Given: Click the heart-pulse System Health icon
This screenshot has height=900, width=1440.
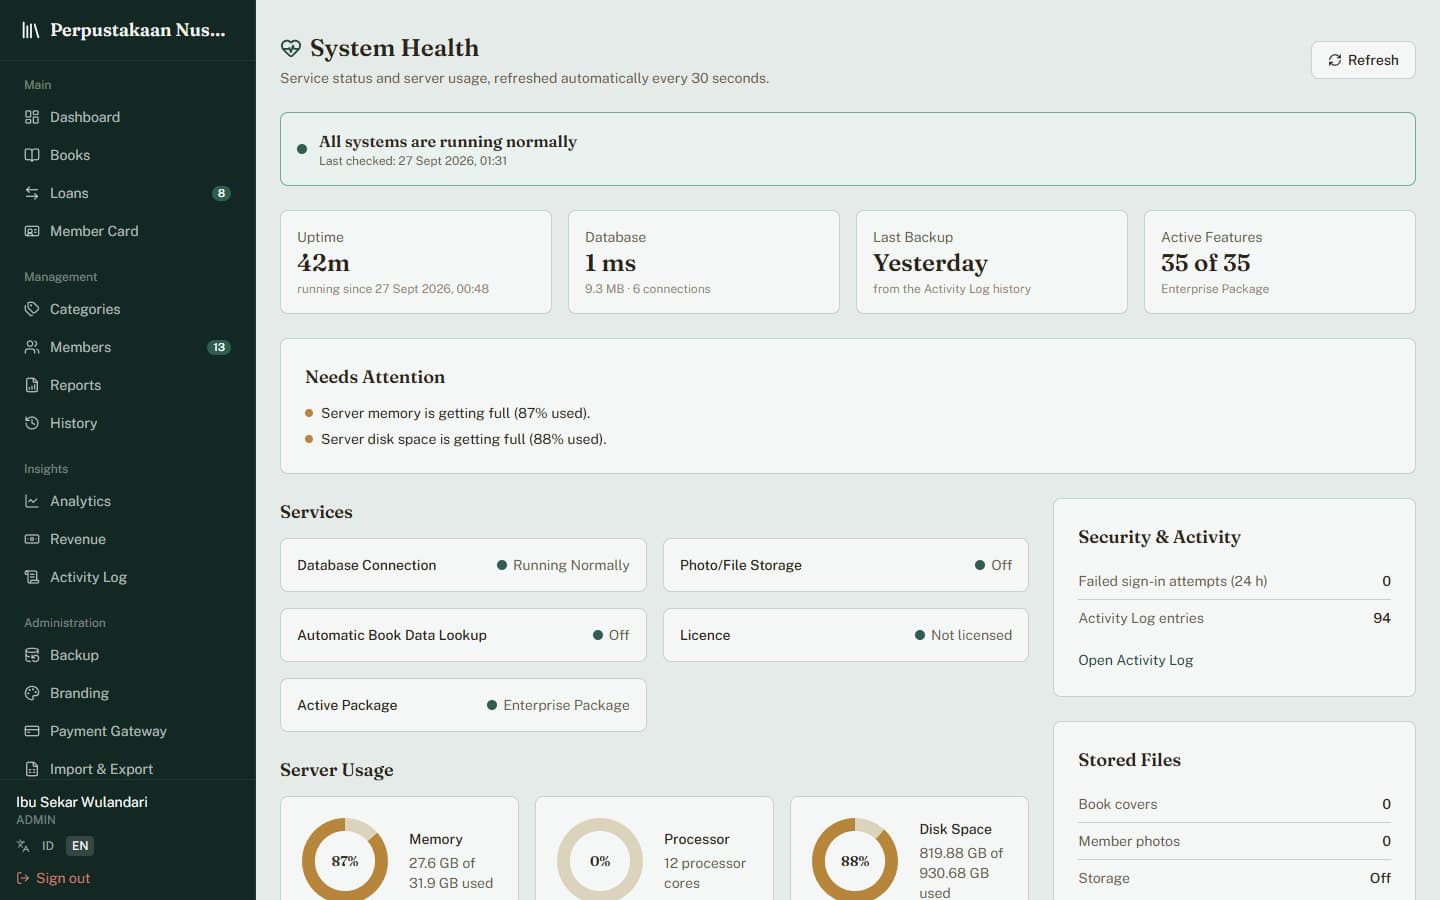Looking at the screenshot, I should [291, 48].
